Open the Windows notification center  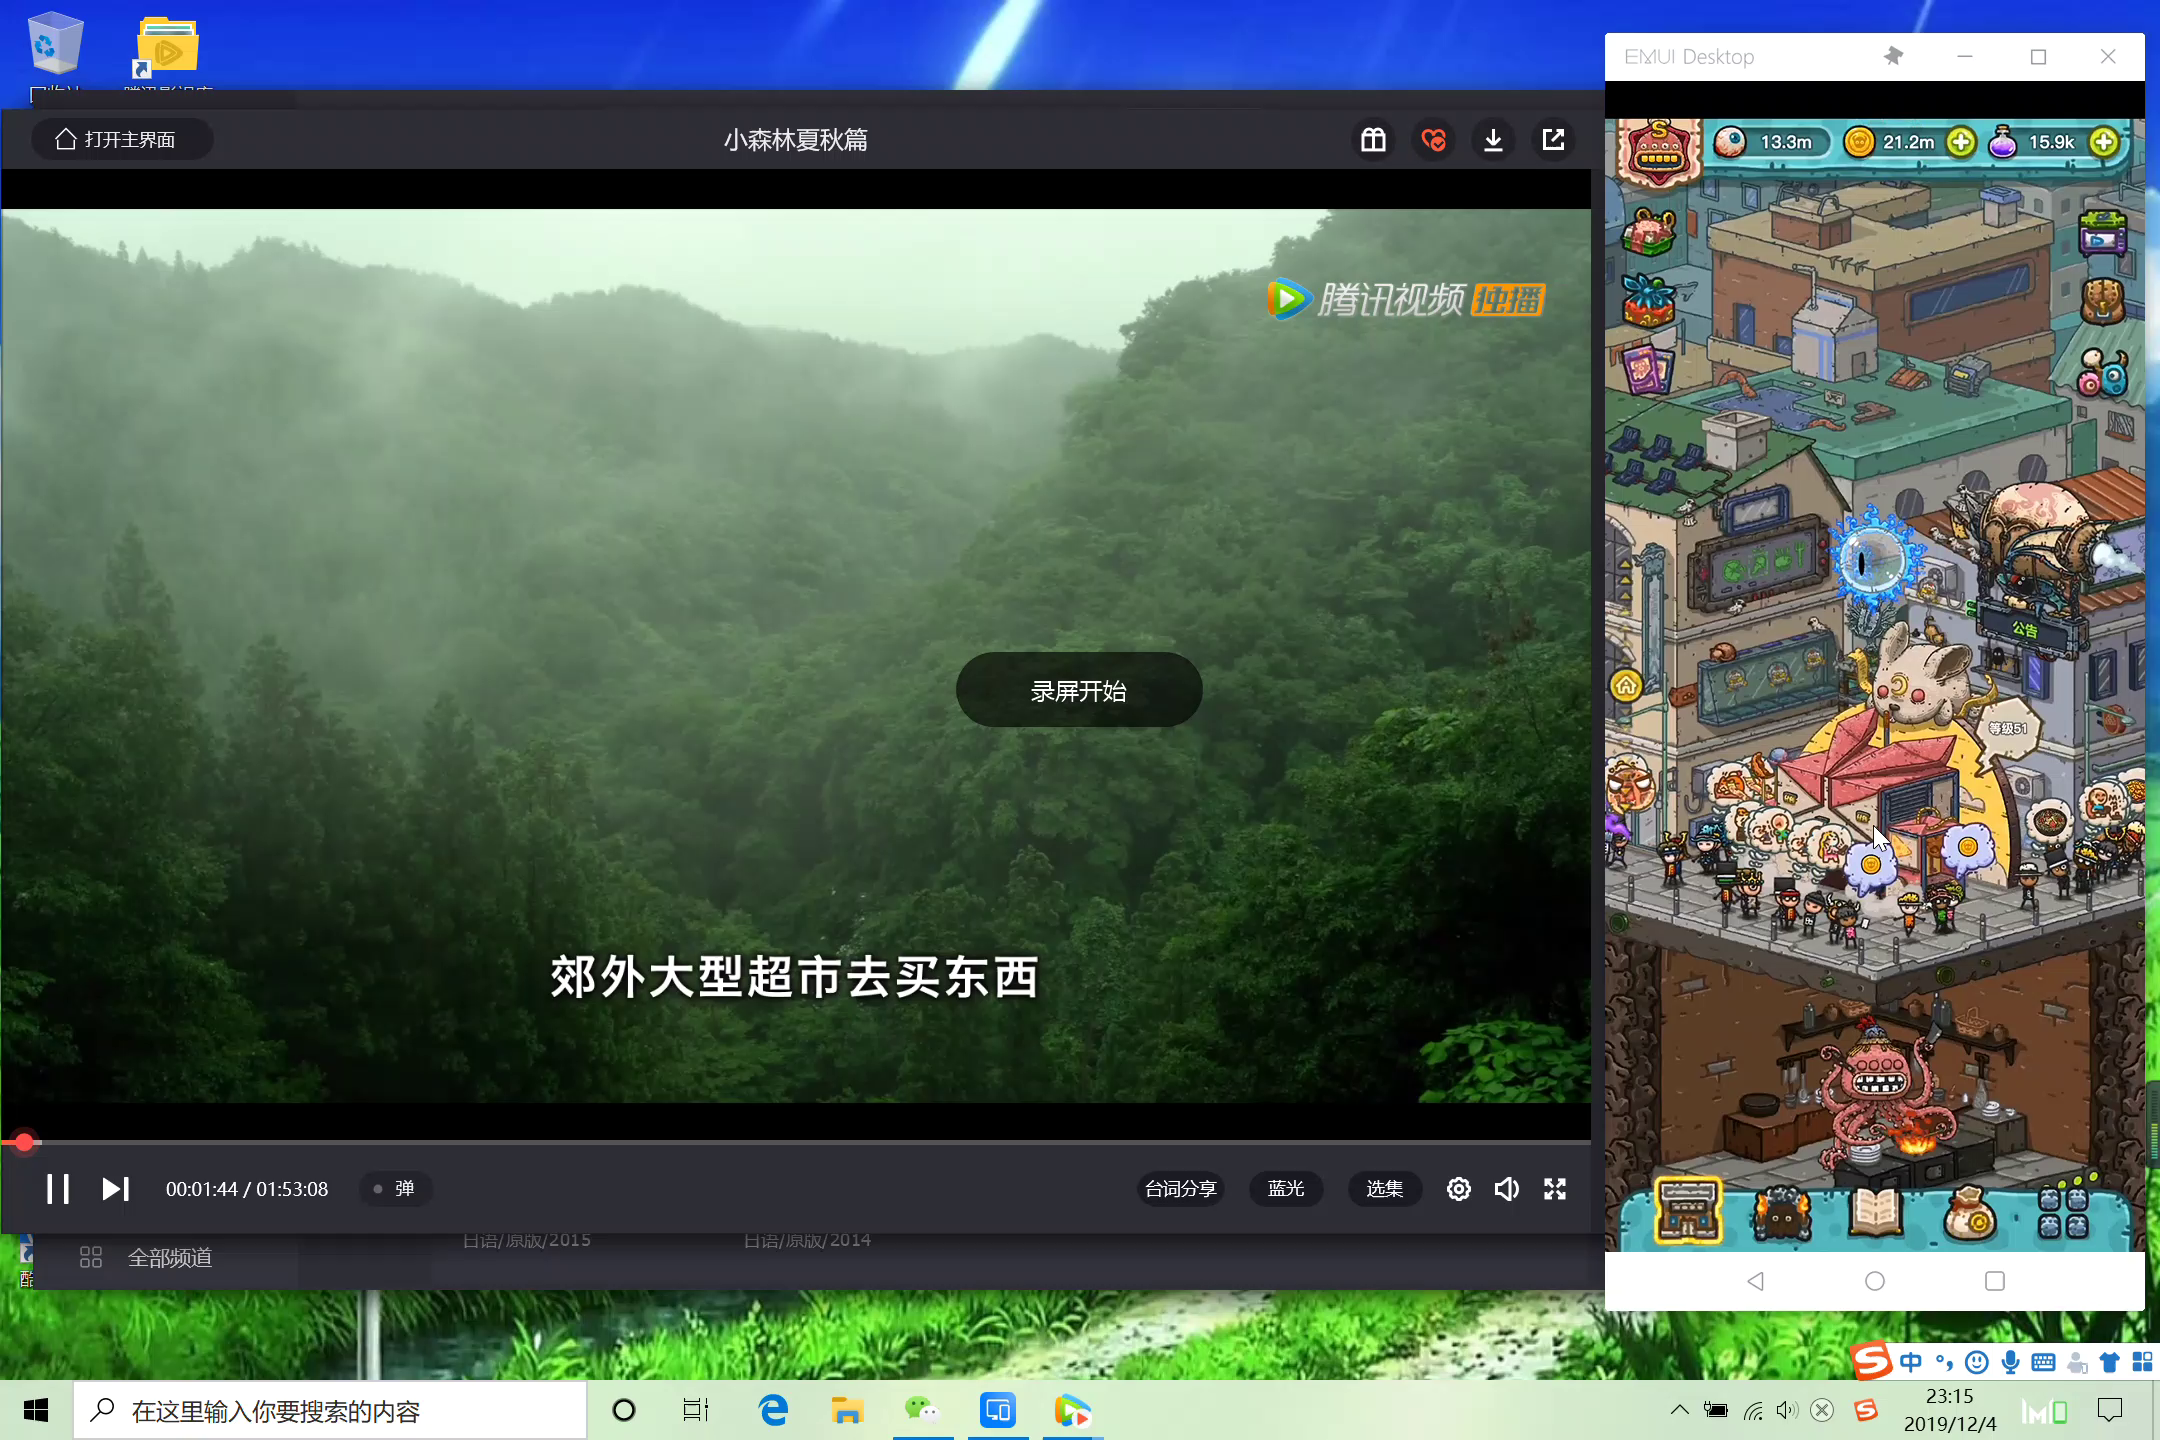(2110, 1410)
